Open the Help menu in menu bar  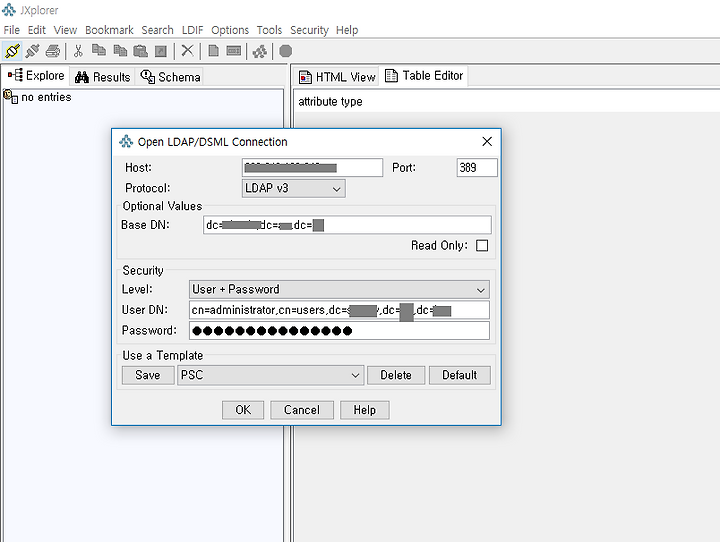347,30
